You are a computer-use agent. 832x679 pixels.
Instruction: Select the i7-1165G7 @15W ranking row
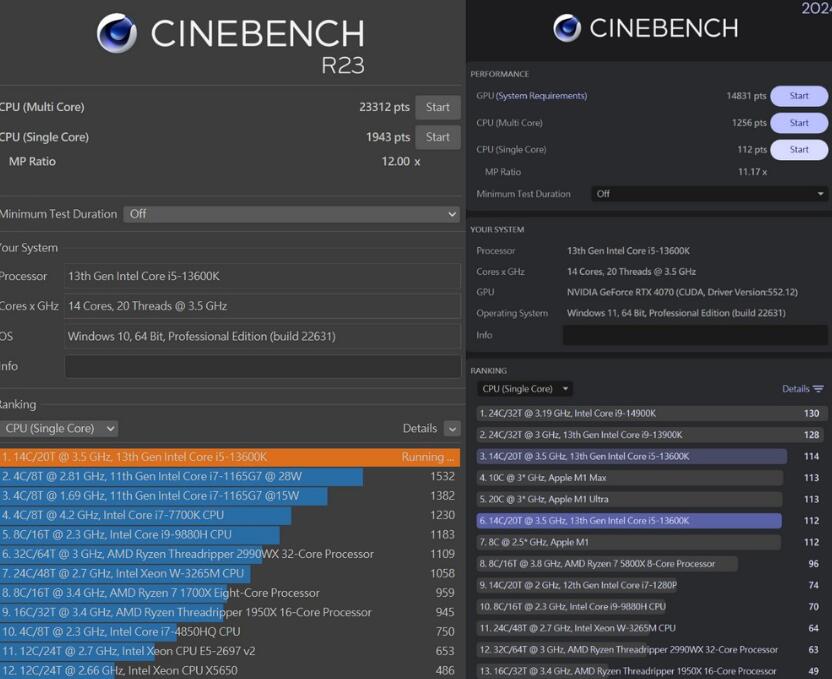[230, 496]
